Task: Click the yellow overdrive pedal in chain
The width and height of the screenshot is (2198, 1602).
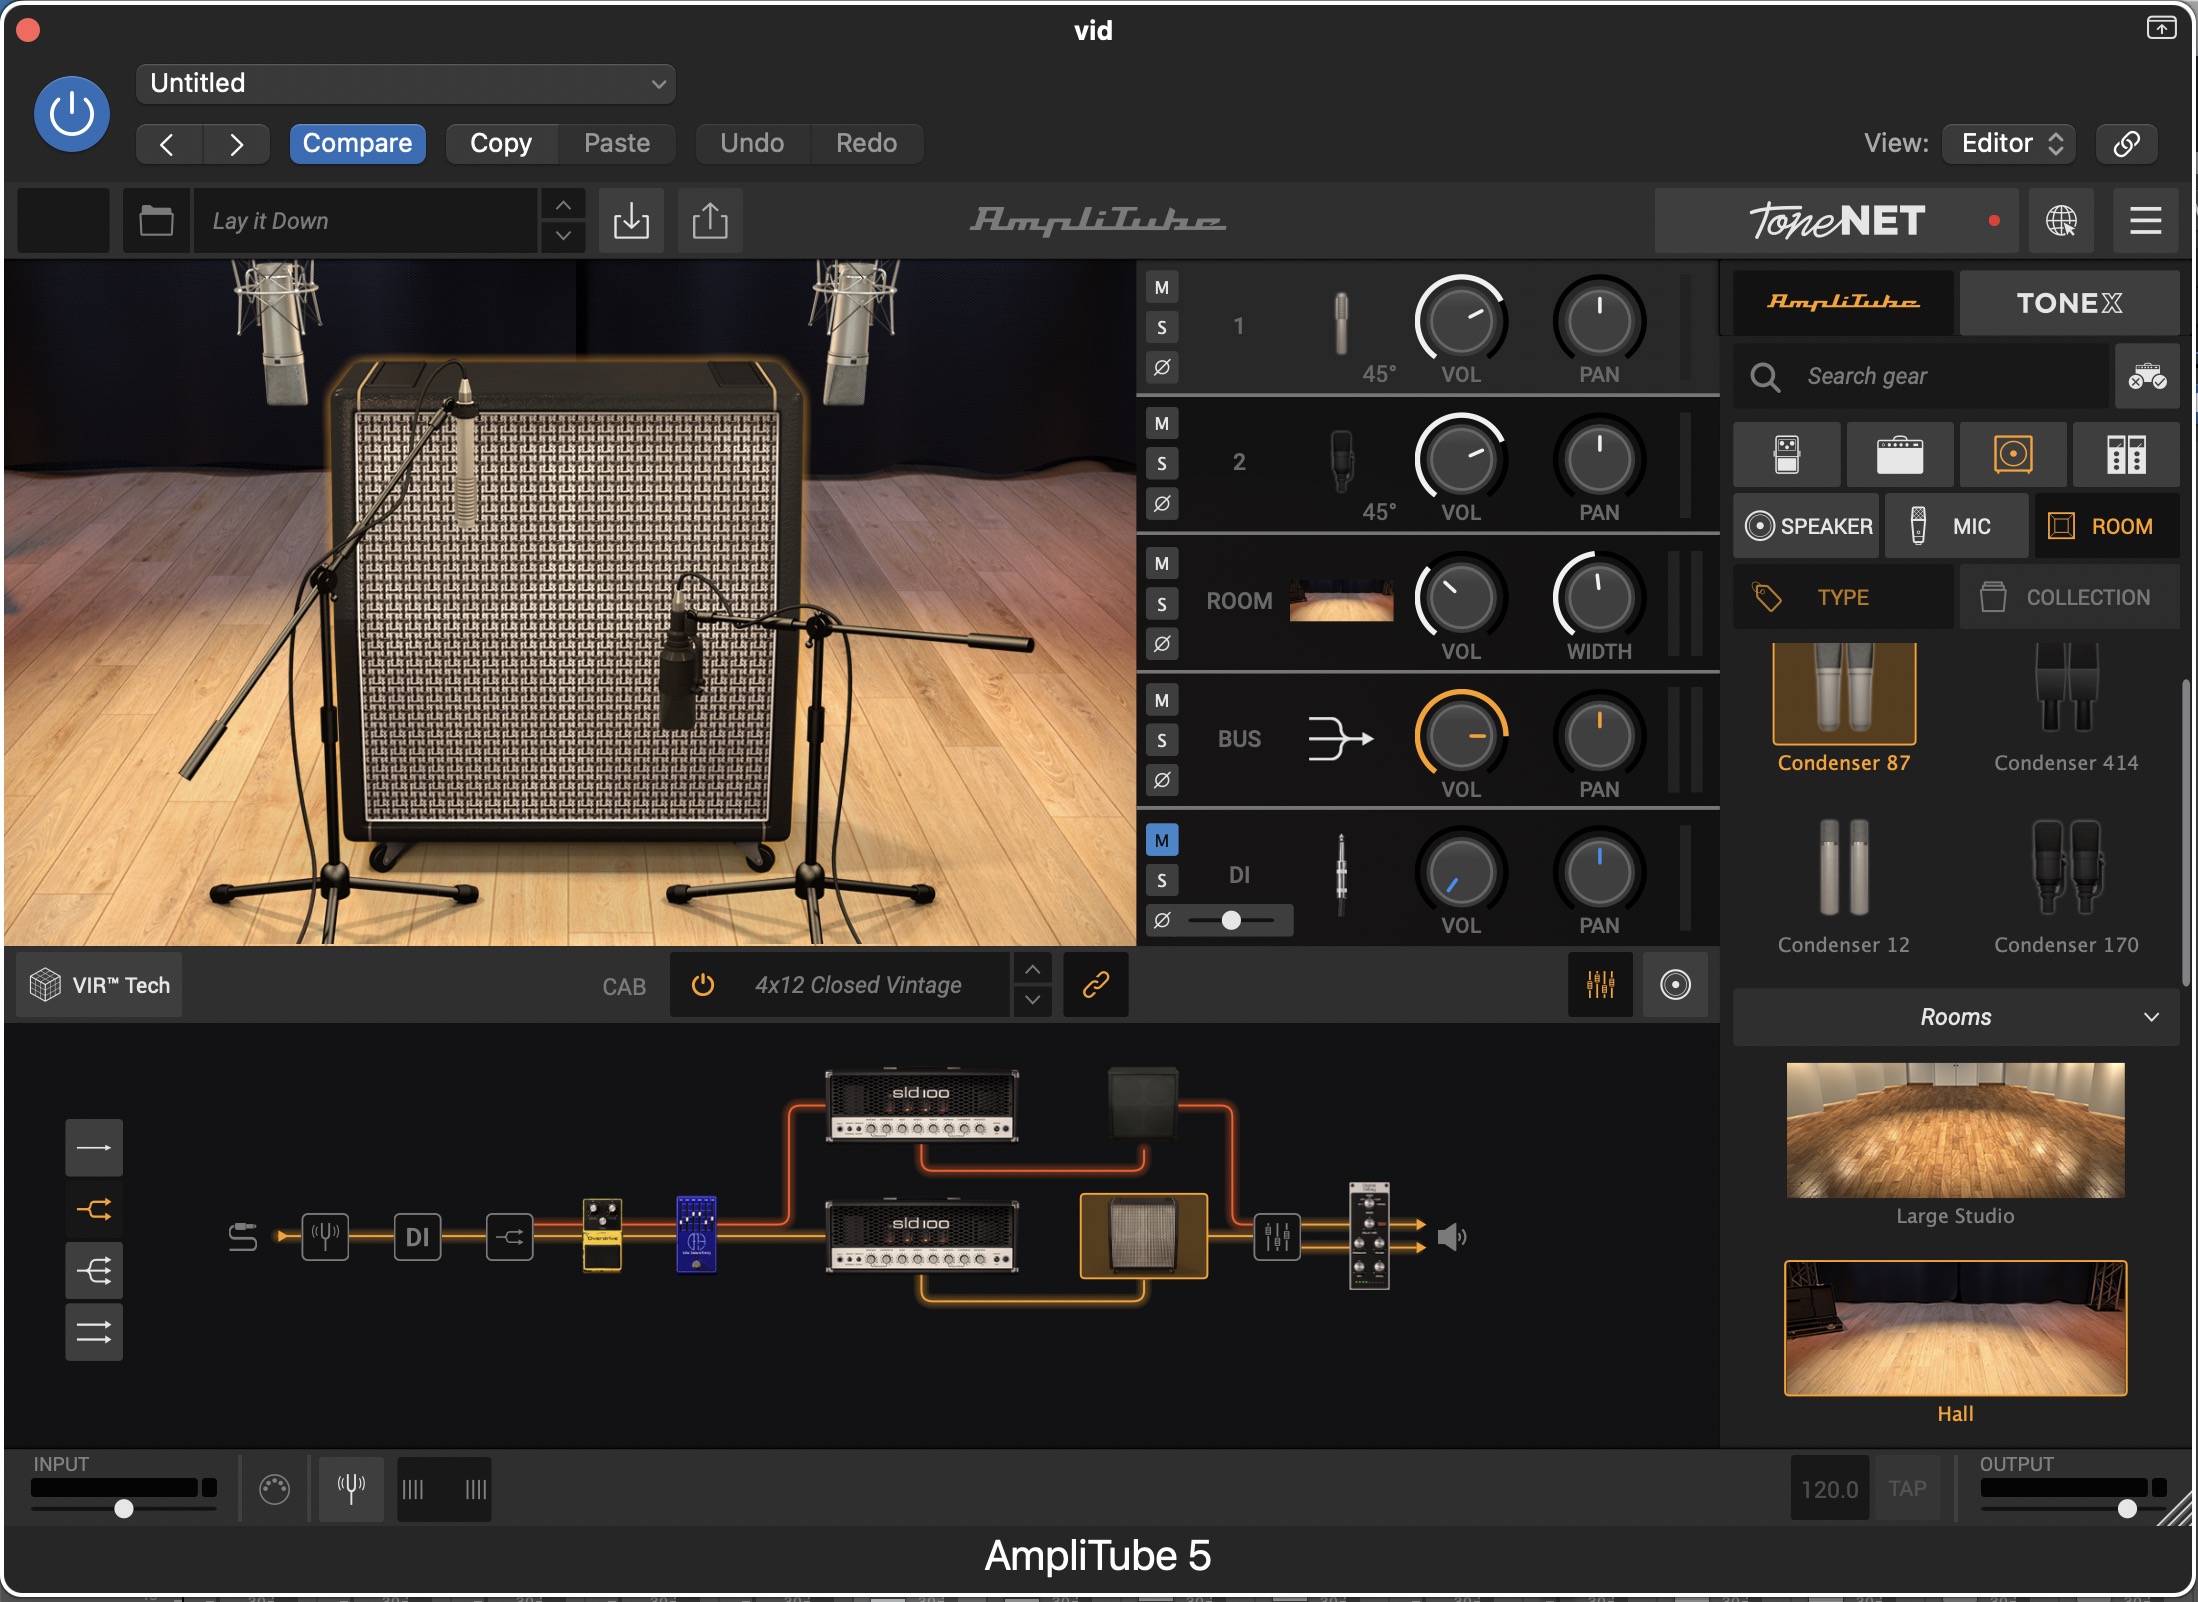Action: coord(602,1235)
